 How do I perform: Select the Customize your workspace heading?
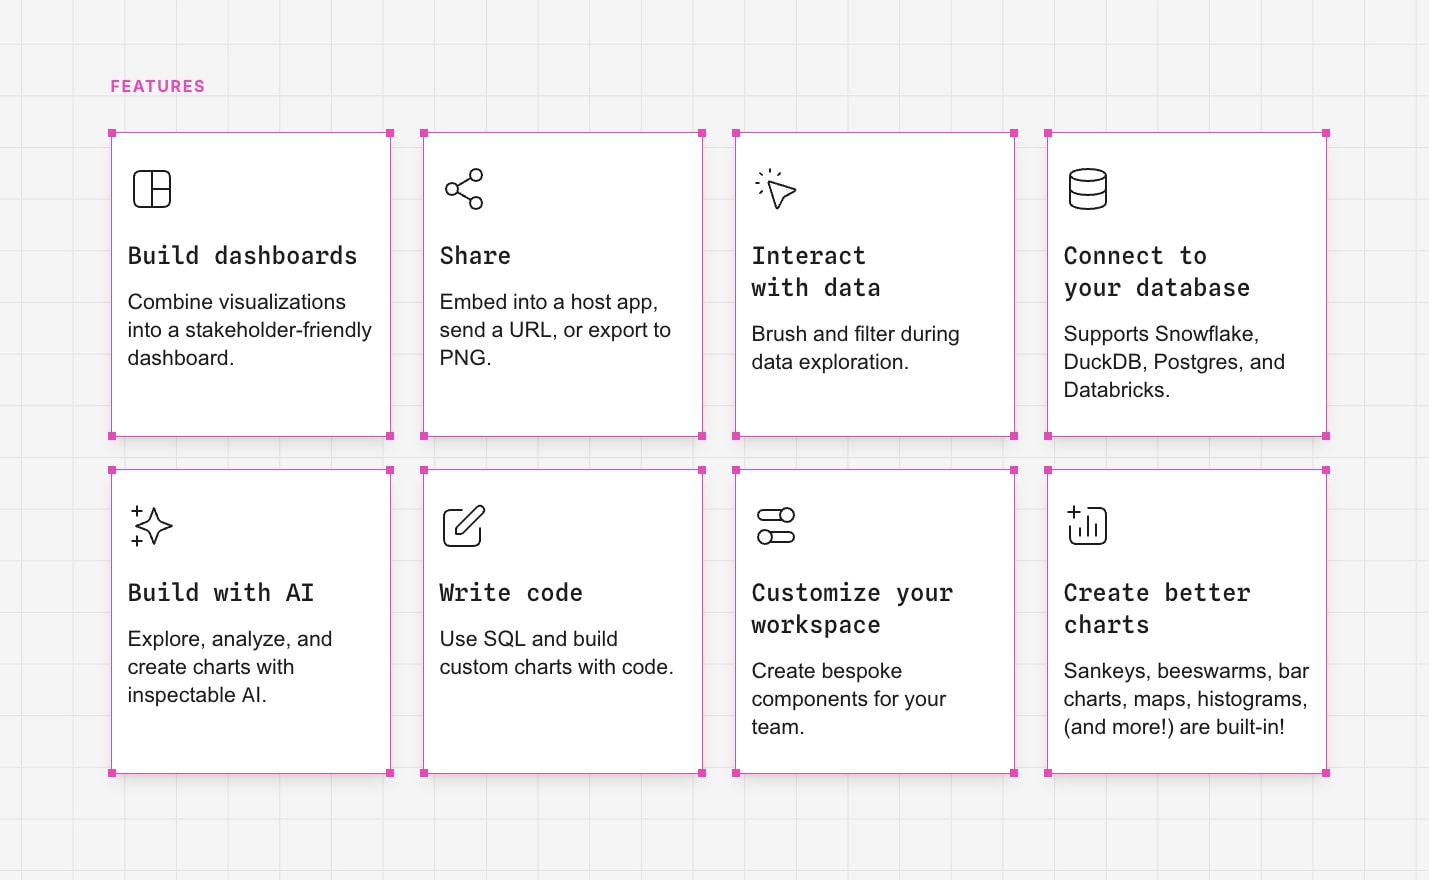853,609
